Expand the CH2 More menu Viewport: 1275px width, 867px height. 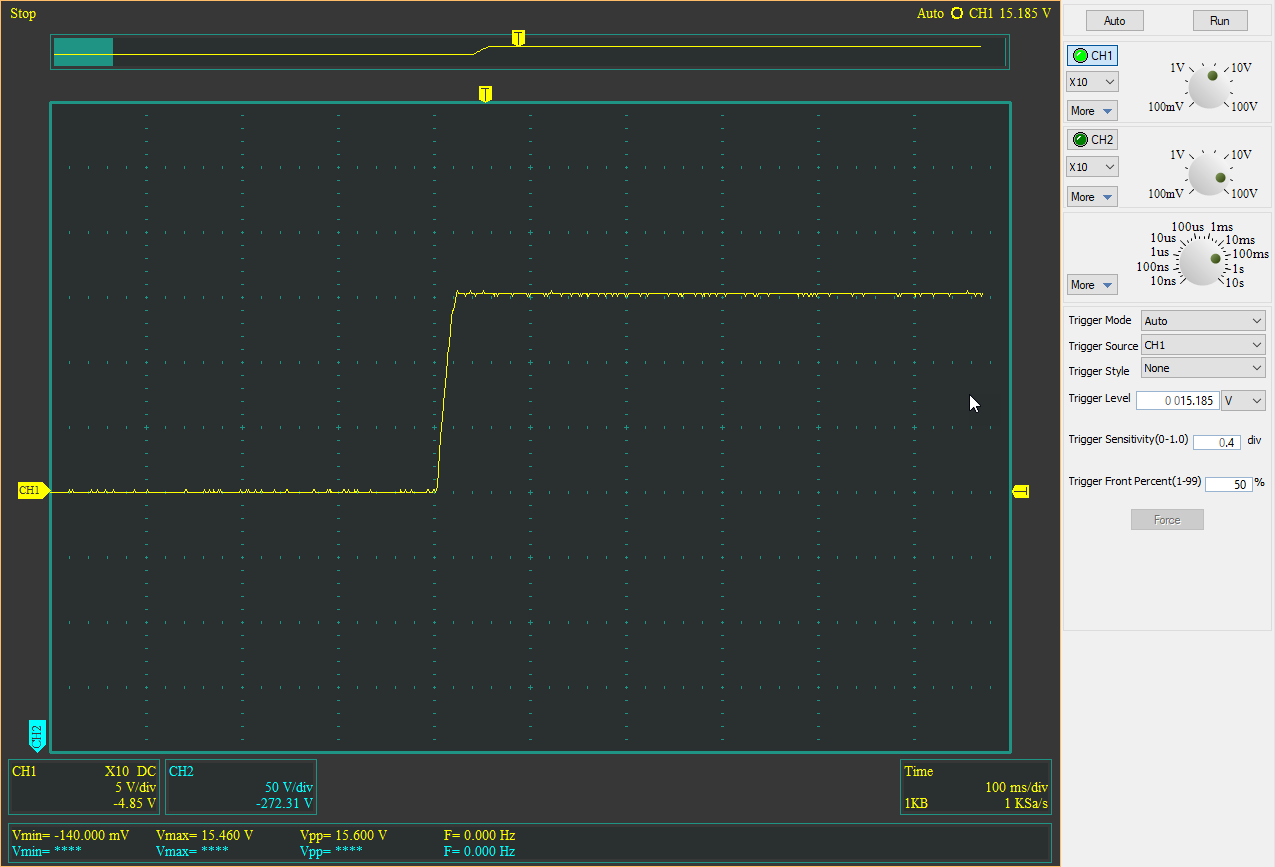coord(1092,197)
